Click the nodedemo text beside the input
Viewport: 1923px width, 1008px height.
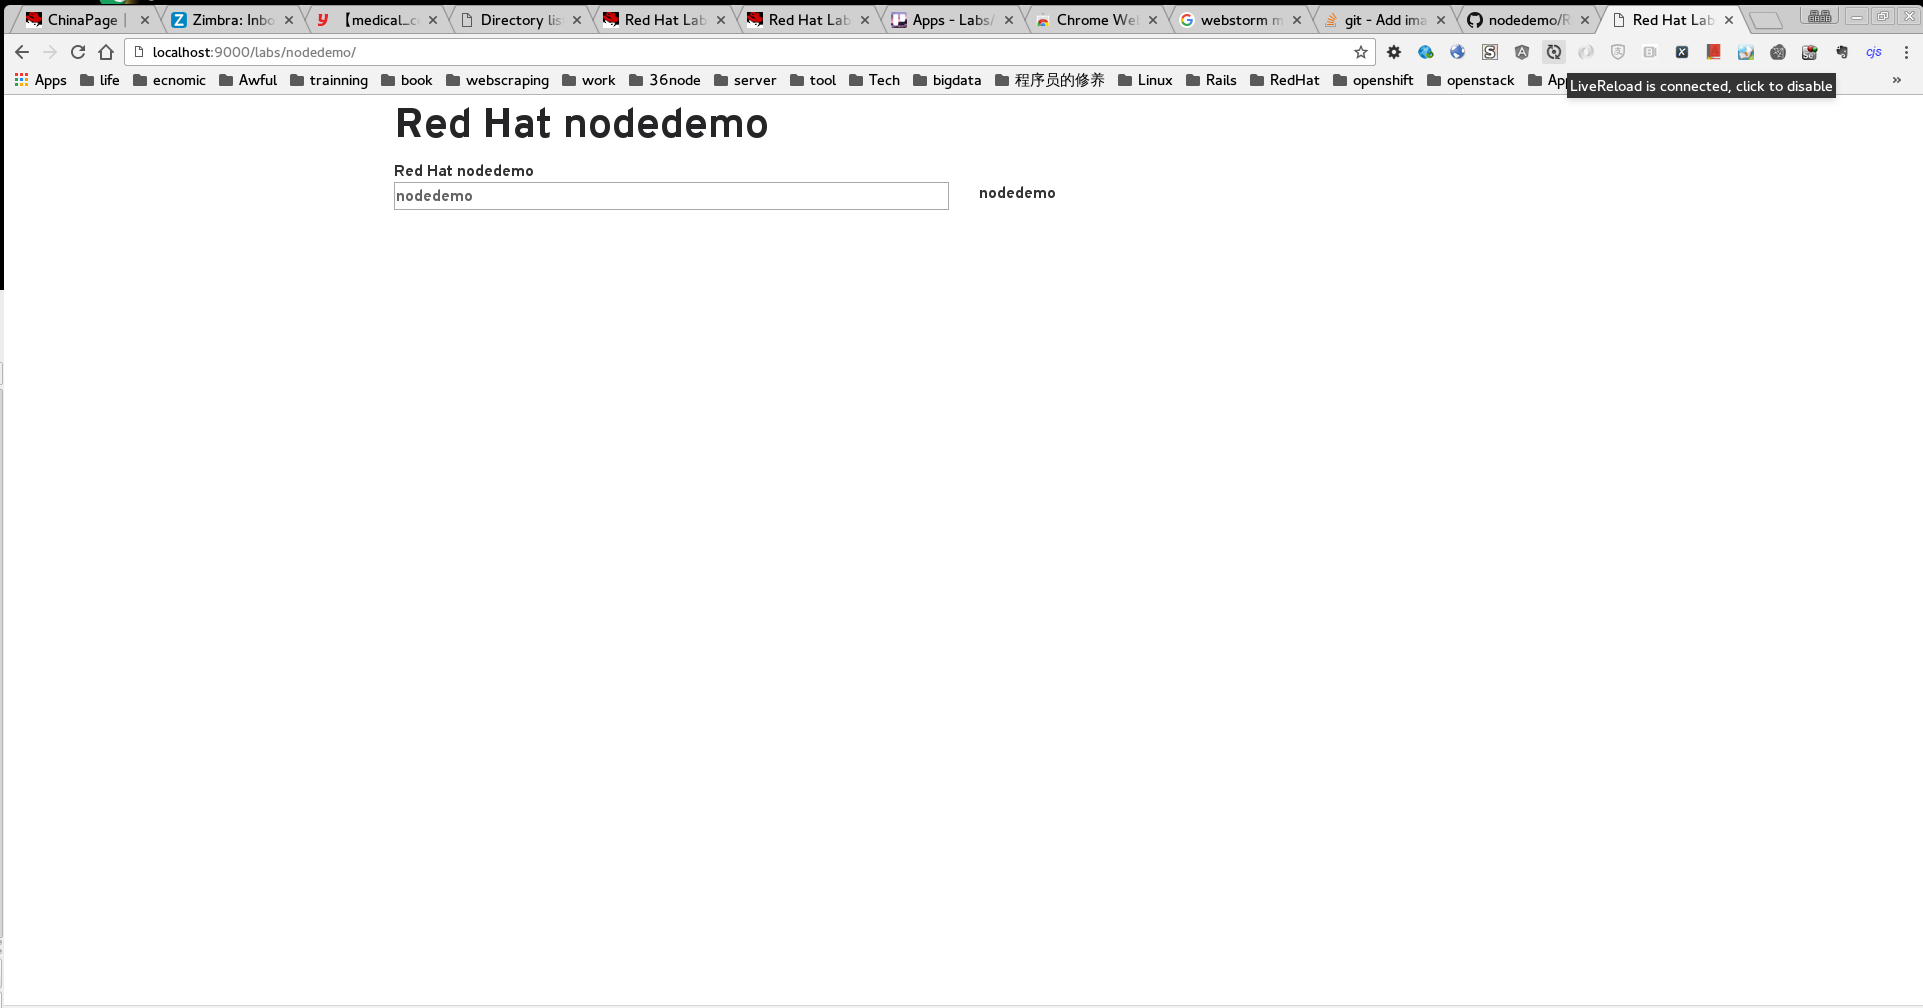click(x=1017, y=193)
